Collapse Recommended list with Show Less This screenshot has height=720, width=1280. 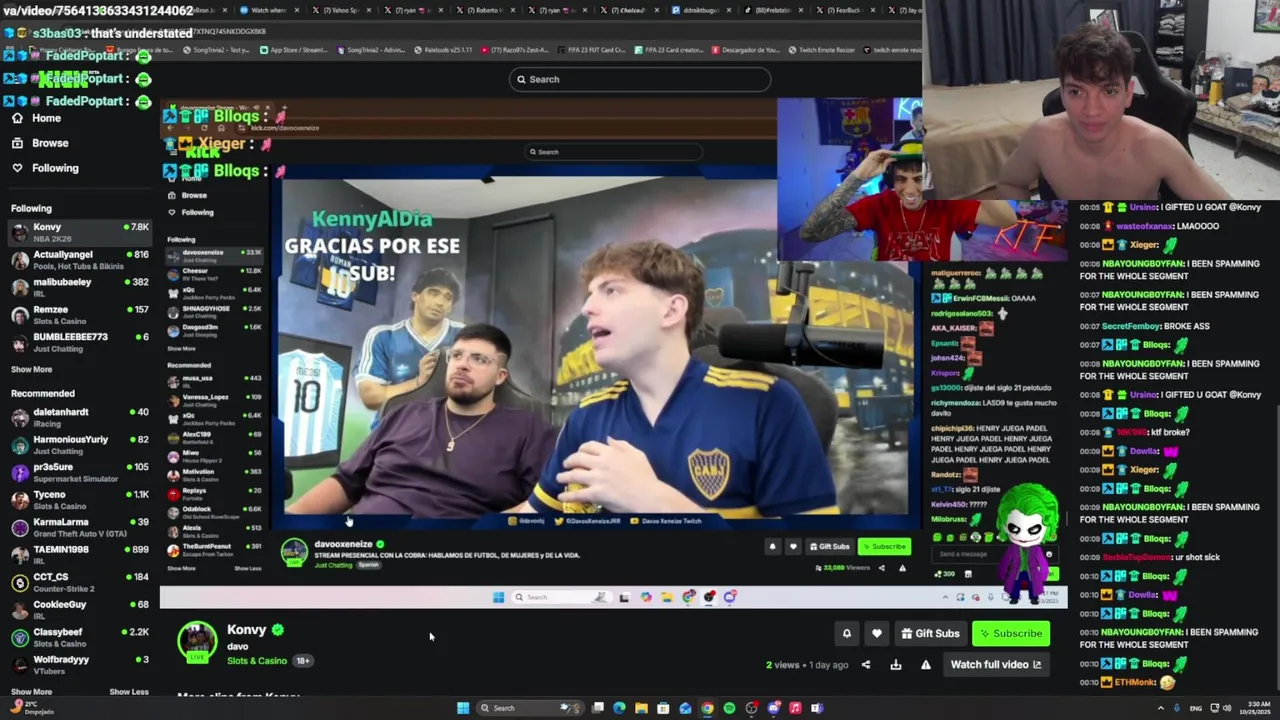pos(128,692)
